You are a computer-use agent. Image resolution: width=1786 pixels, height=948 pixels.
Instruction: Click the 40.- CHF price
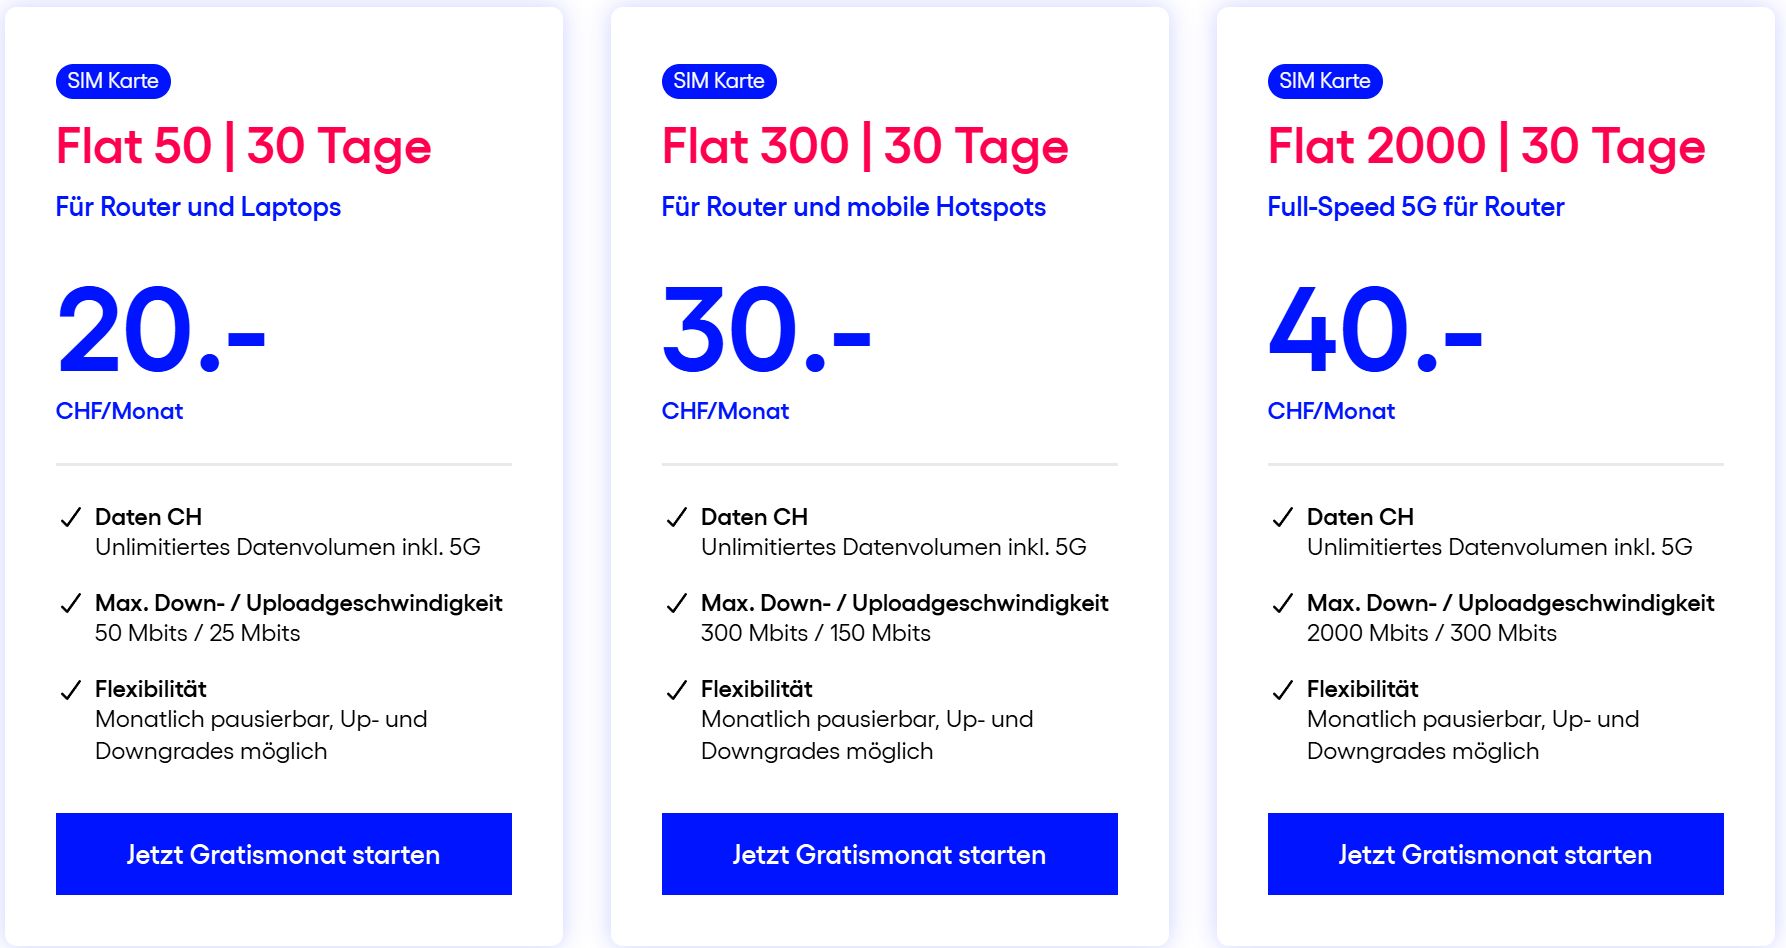tap(1375, 330)
